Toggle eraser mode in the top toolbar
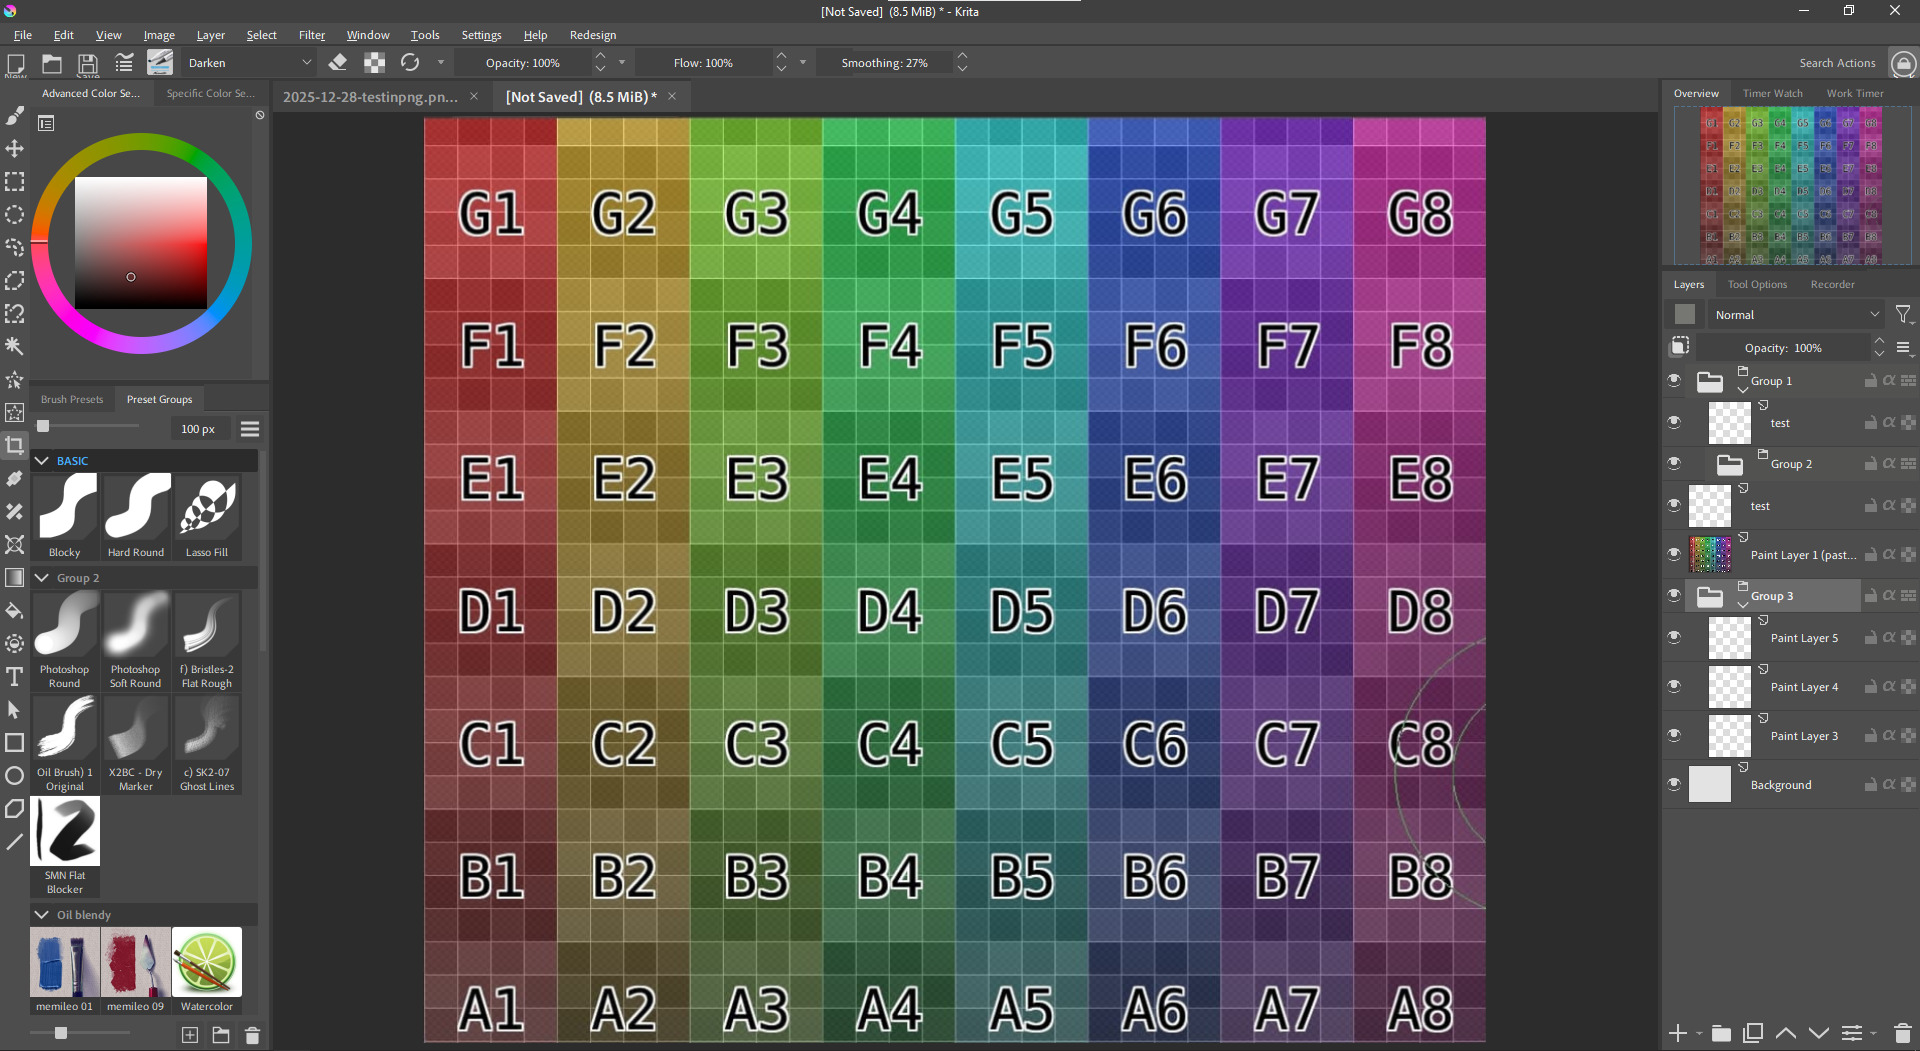 tap(338, 63)
